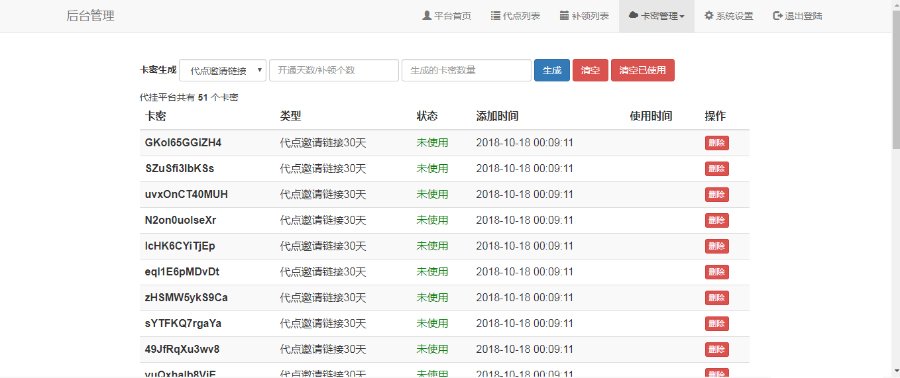900x378 pixels.
Task: Select the card key sYTFKQ7rgaYa text
Action: click(184, 324)
